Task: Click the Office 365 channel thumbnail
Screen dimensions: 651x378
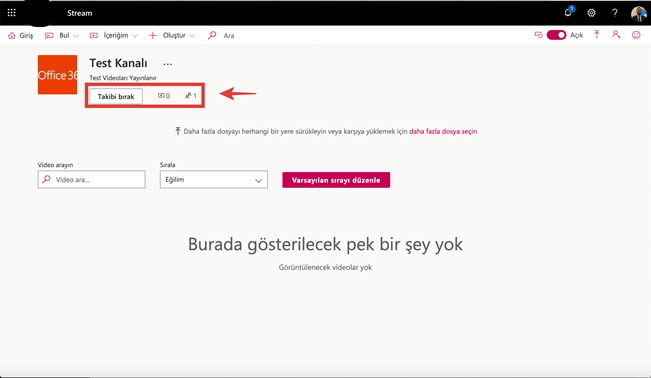Action: click(x=57, y=75)
